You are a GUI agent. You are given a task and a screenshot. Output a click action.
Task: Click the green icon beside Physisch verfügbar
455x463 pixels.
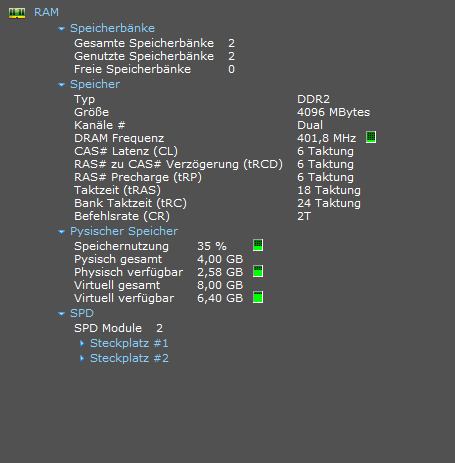(x=258, y=271)
